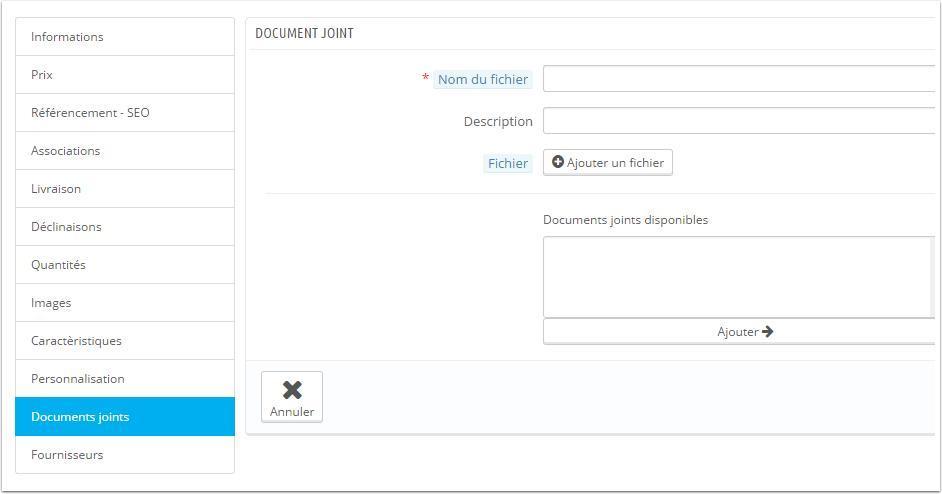The height and width of the screenshot is (494, 942).
Task: Click the X icon above Annuler
Action: [292, 390]
